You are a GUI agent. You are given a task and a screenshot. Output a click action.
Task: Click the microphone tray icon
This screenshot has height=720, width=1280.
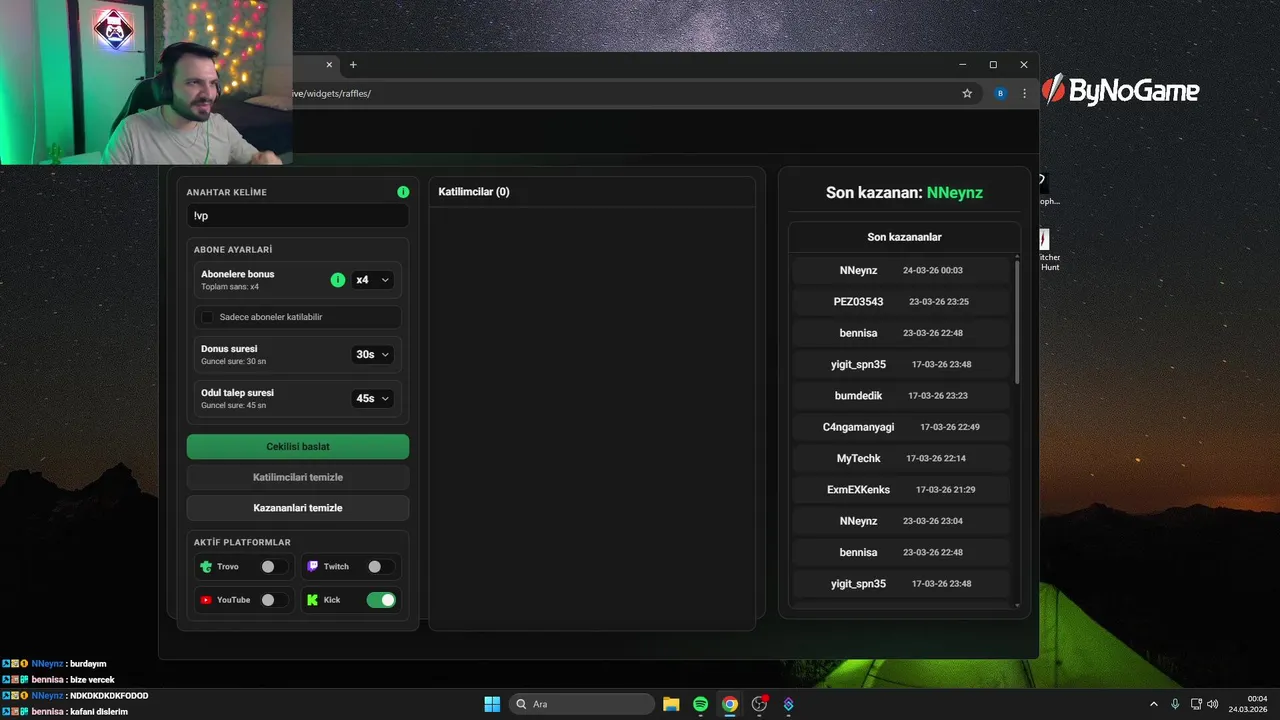point(1175,704)
